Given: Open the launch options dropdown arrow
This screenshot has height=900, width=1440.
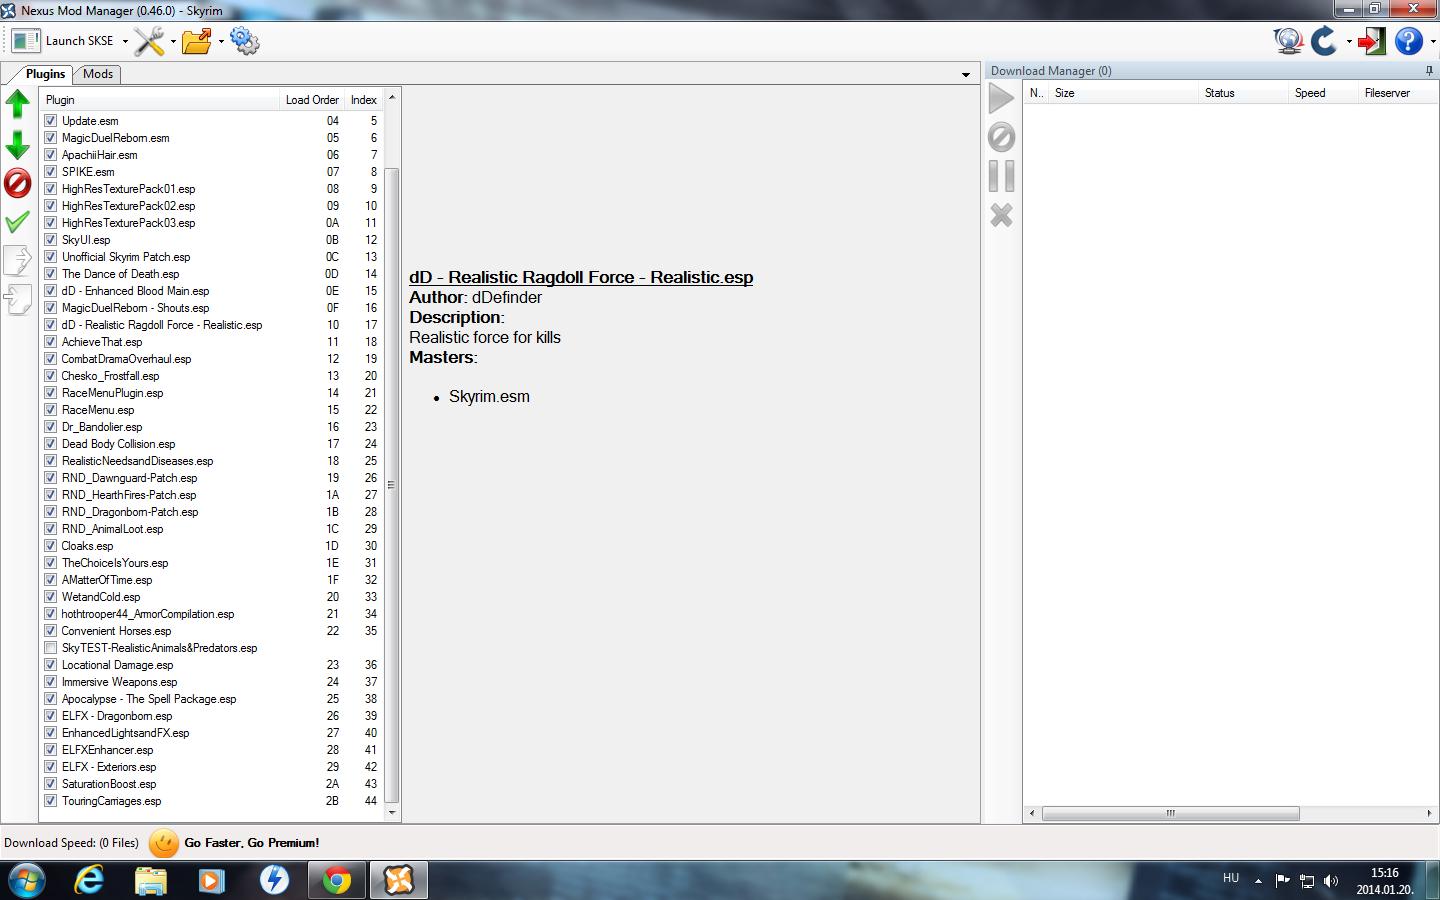Looking at the screenshot, I should [125, 42].
